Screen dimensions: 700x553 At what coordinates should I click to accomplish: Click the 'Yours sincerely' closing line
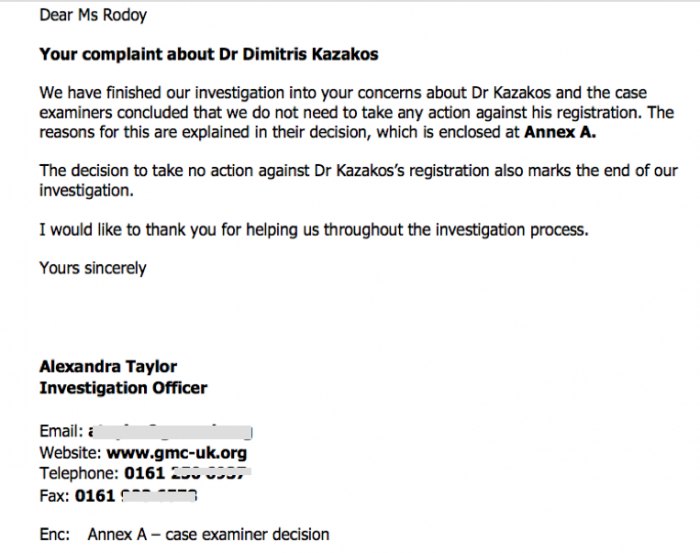coord(93,268)
